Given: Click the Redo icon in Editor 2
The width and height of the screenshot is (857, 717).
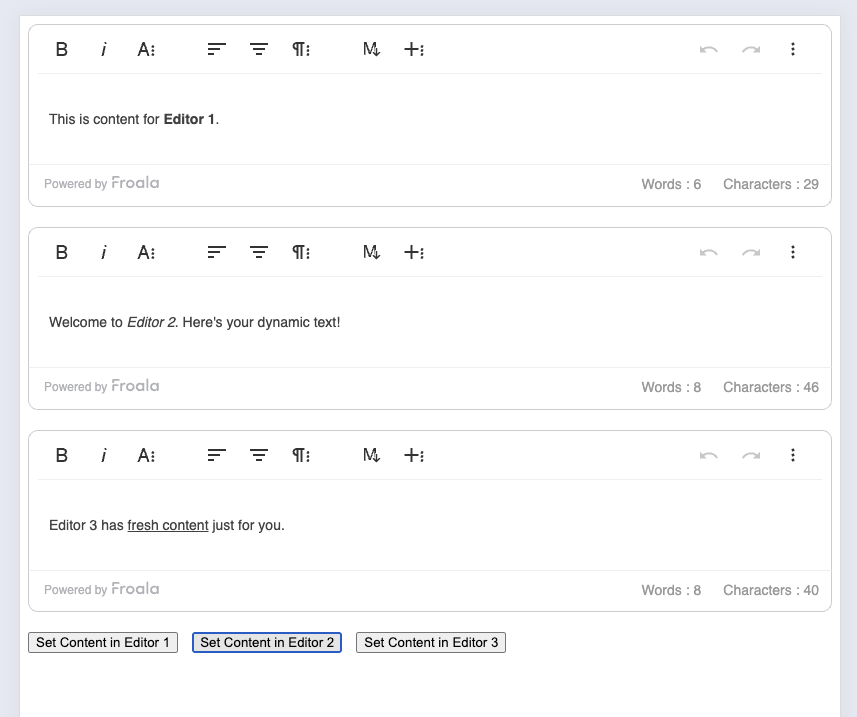Looking at the screenshot, I should pos(751,252).
